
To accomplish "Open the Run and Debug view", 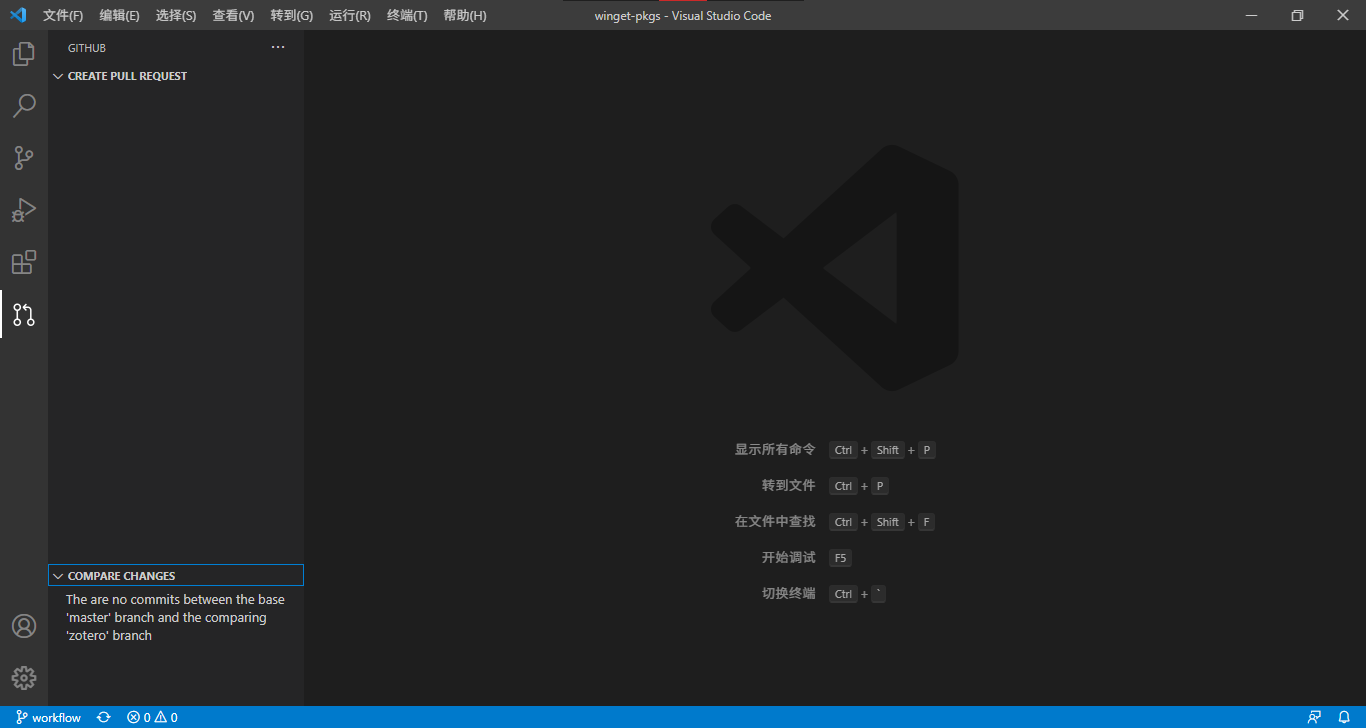I will [24, 210].
